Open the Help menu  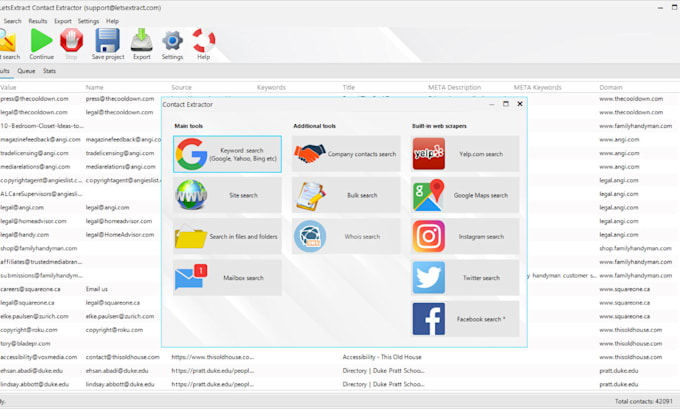point(112,21)
